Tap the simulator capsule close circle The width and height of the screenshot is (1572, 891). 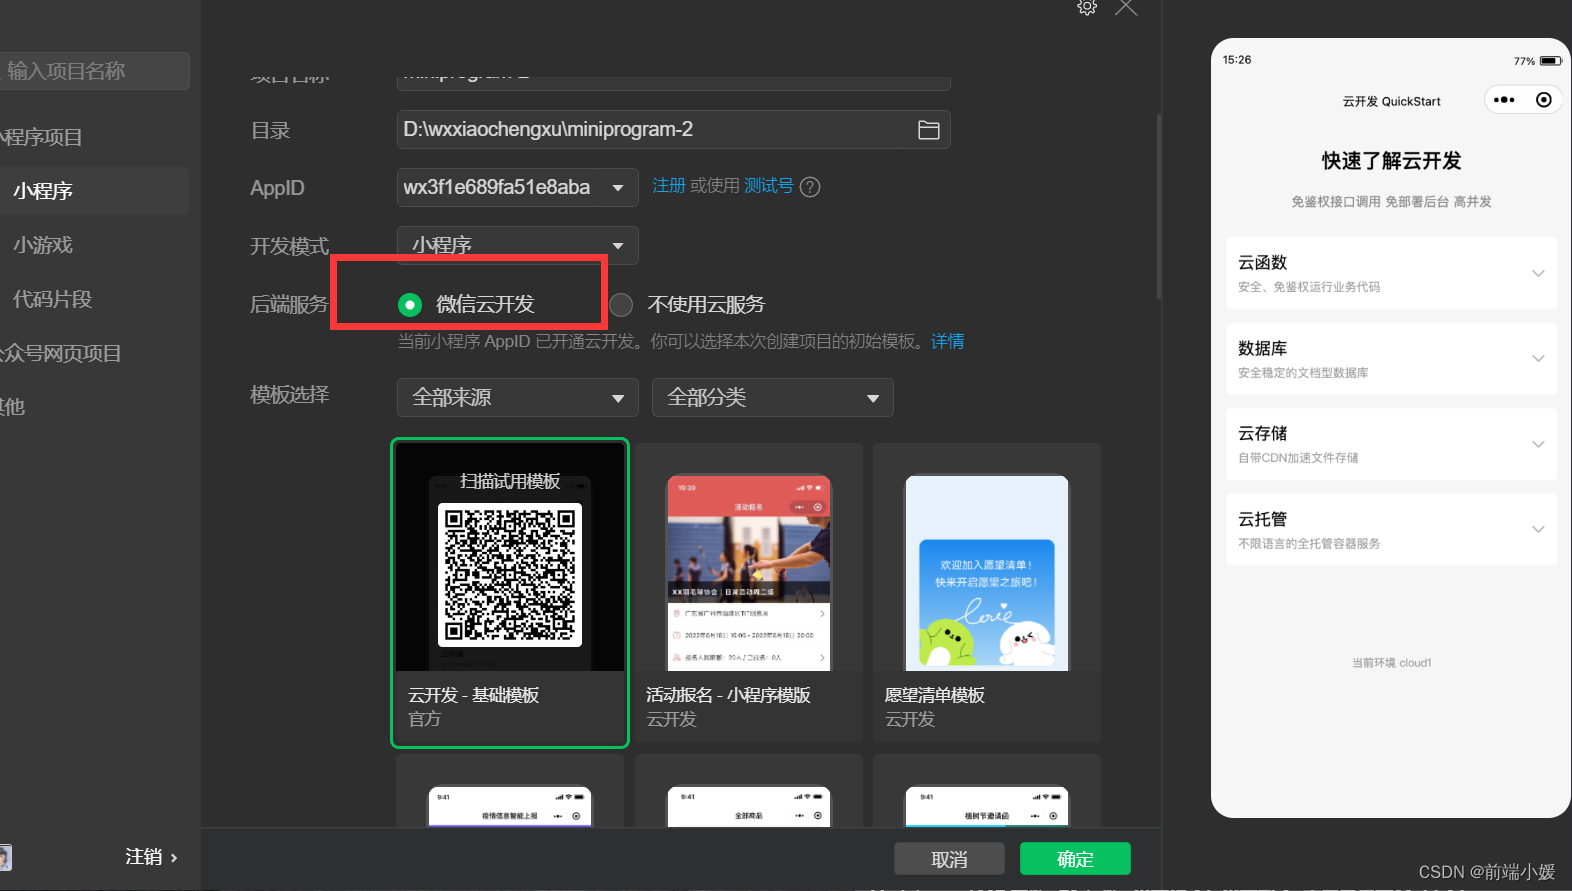tap(1544, 100)
